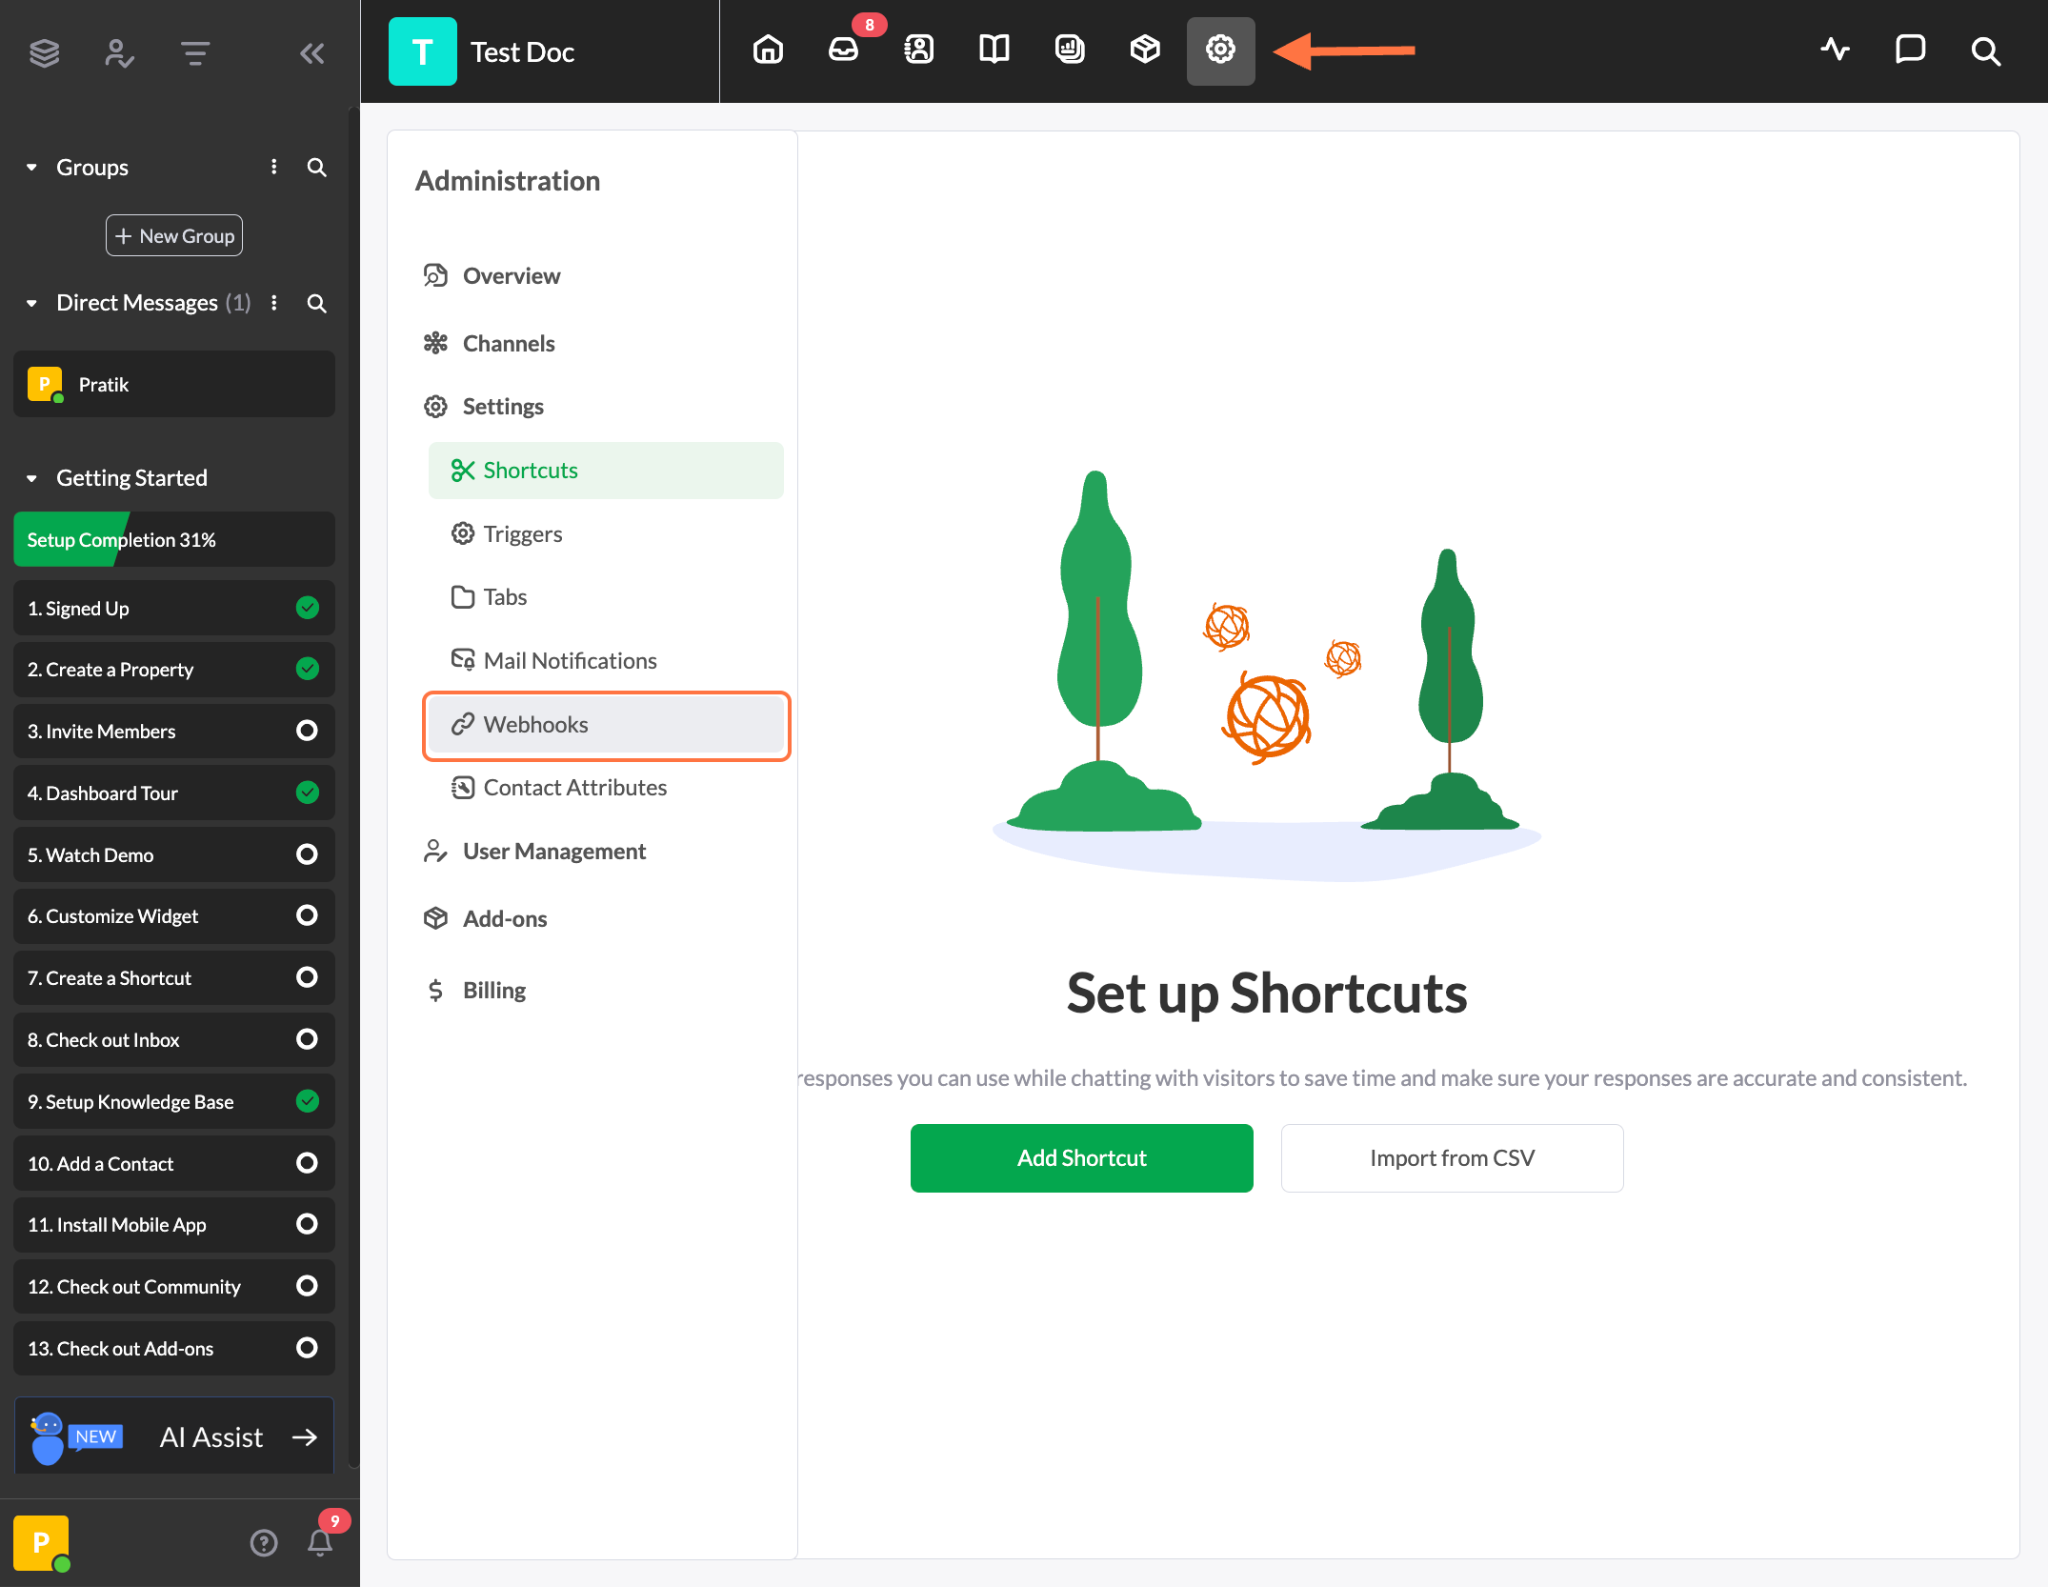2048x1587 pixels.
Task: Collapse the Direct Messages section
Action: click(30, 302)
